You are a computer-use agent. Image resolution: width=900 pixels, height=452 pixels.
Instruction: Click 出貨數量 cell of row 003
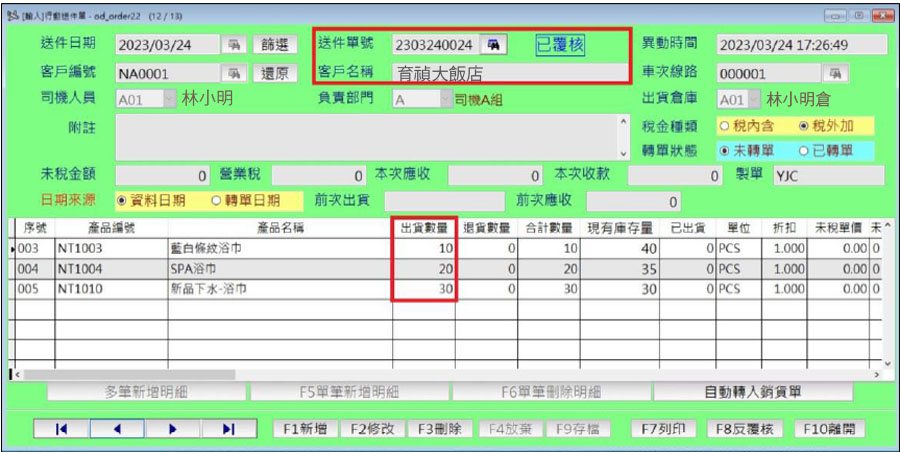[x=424, y=249]
